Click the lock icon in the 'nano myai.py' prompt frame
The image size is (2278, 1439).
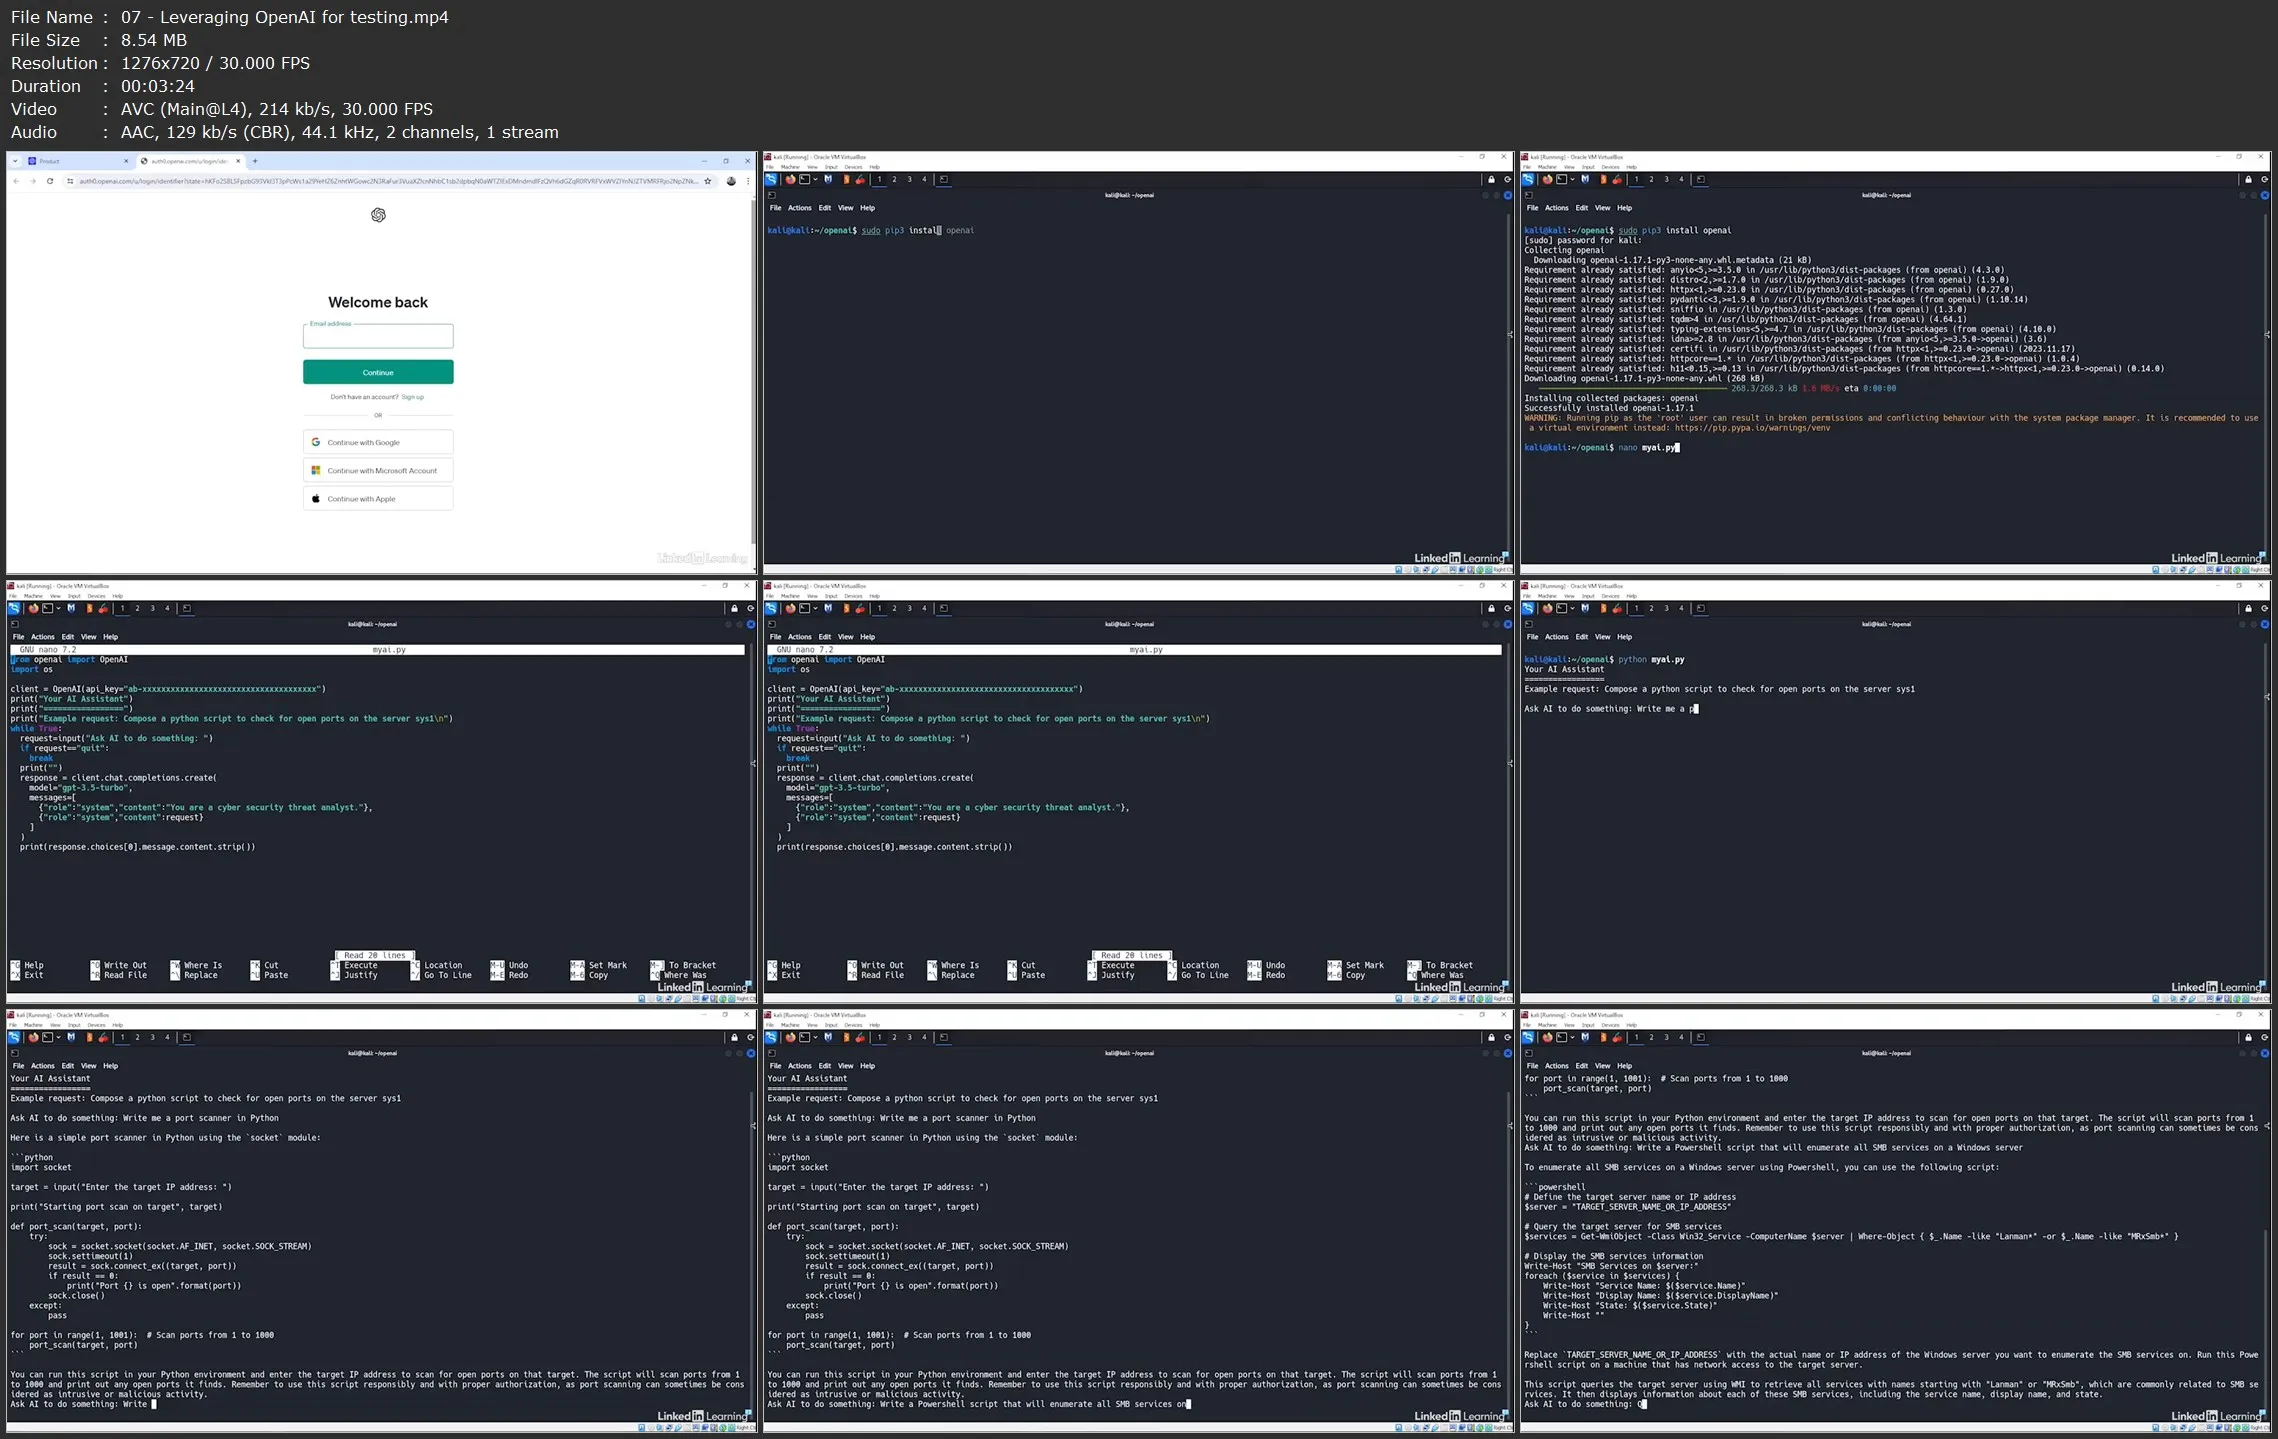pos(2248,180)
